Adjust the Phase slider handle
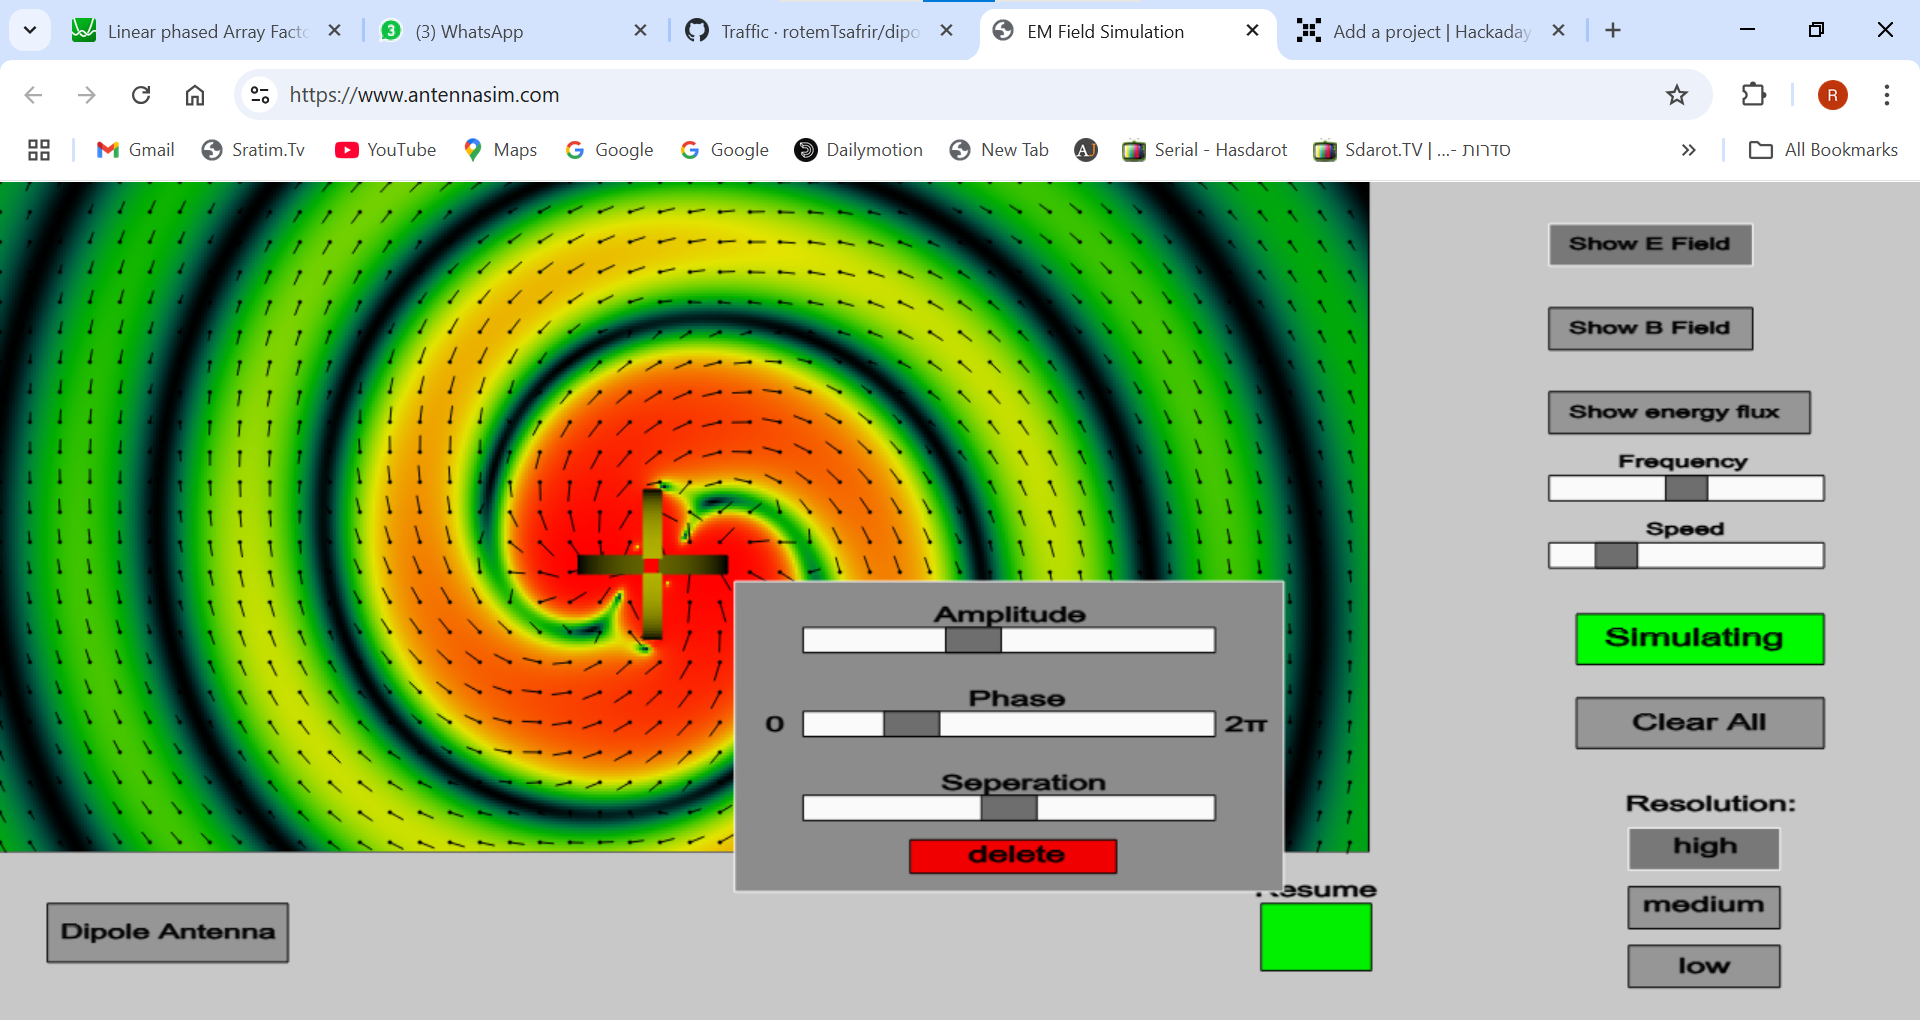This screenshot has width=1920, height=1020. pos(911,724)
